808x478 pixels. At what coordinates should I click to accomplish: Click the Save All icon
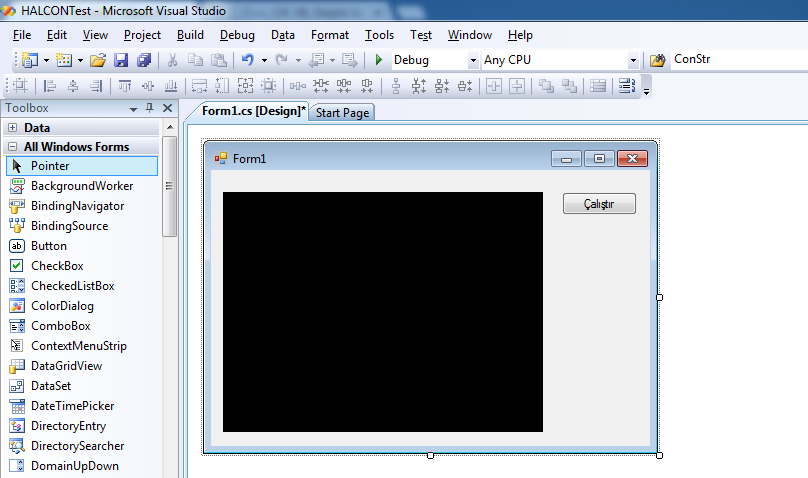click(x=144, y=60)
